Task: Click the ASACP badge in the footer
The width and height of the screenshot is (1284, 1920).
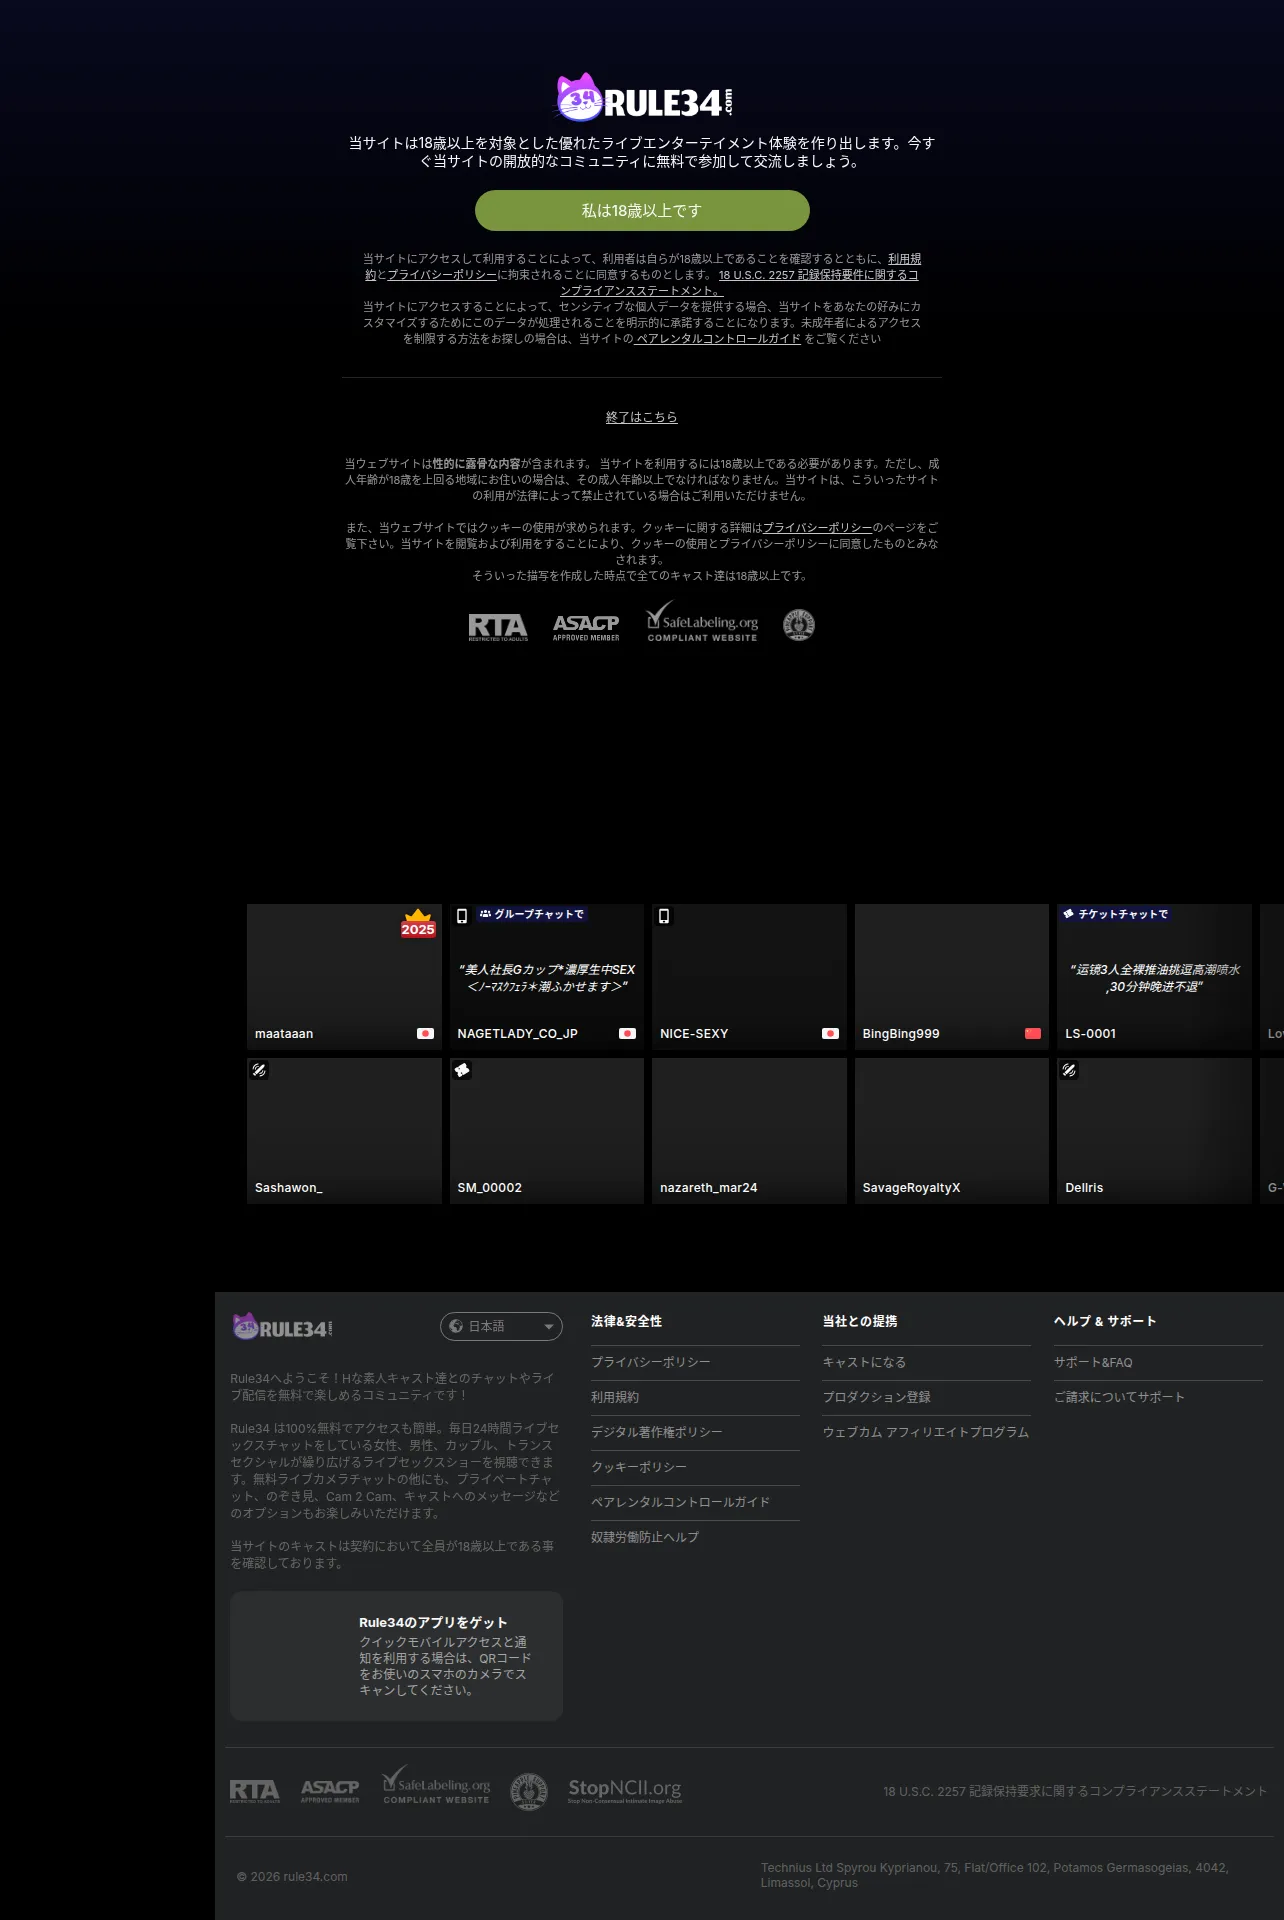Action: 330,1791
